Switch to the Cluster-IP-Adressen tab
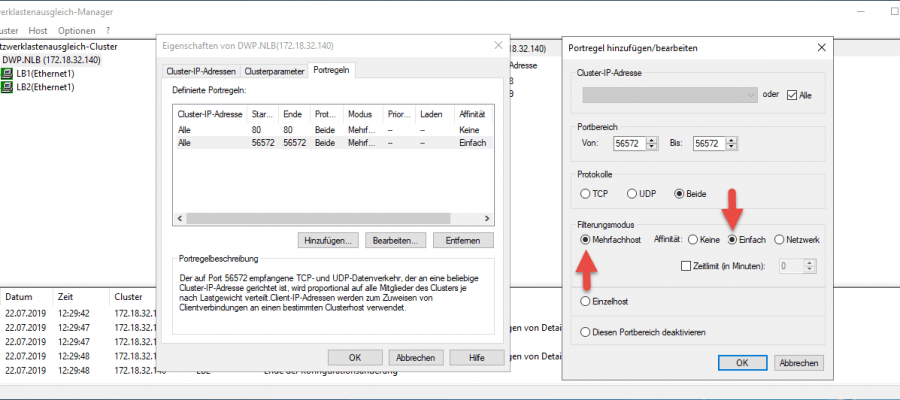Screen dimensions: 900x400 coord(201,71)
